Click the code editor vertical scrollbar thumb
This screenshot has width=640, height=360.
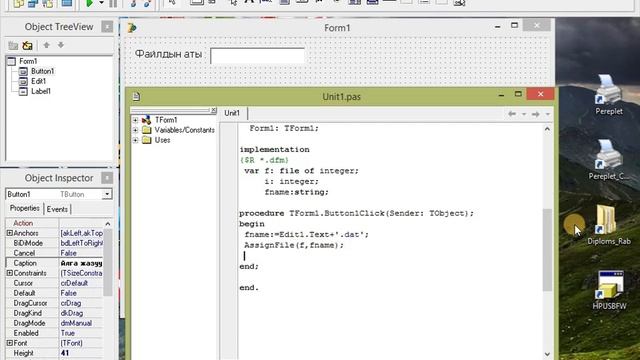click(547, 250)
